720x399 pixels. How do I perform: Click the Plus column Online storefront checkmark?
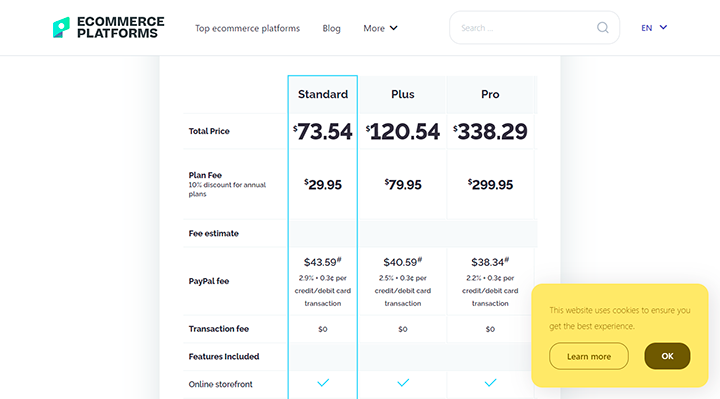point(403,383)
